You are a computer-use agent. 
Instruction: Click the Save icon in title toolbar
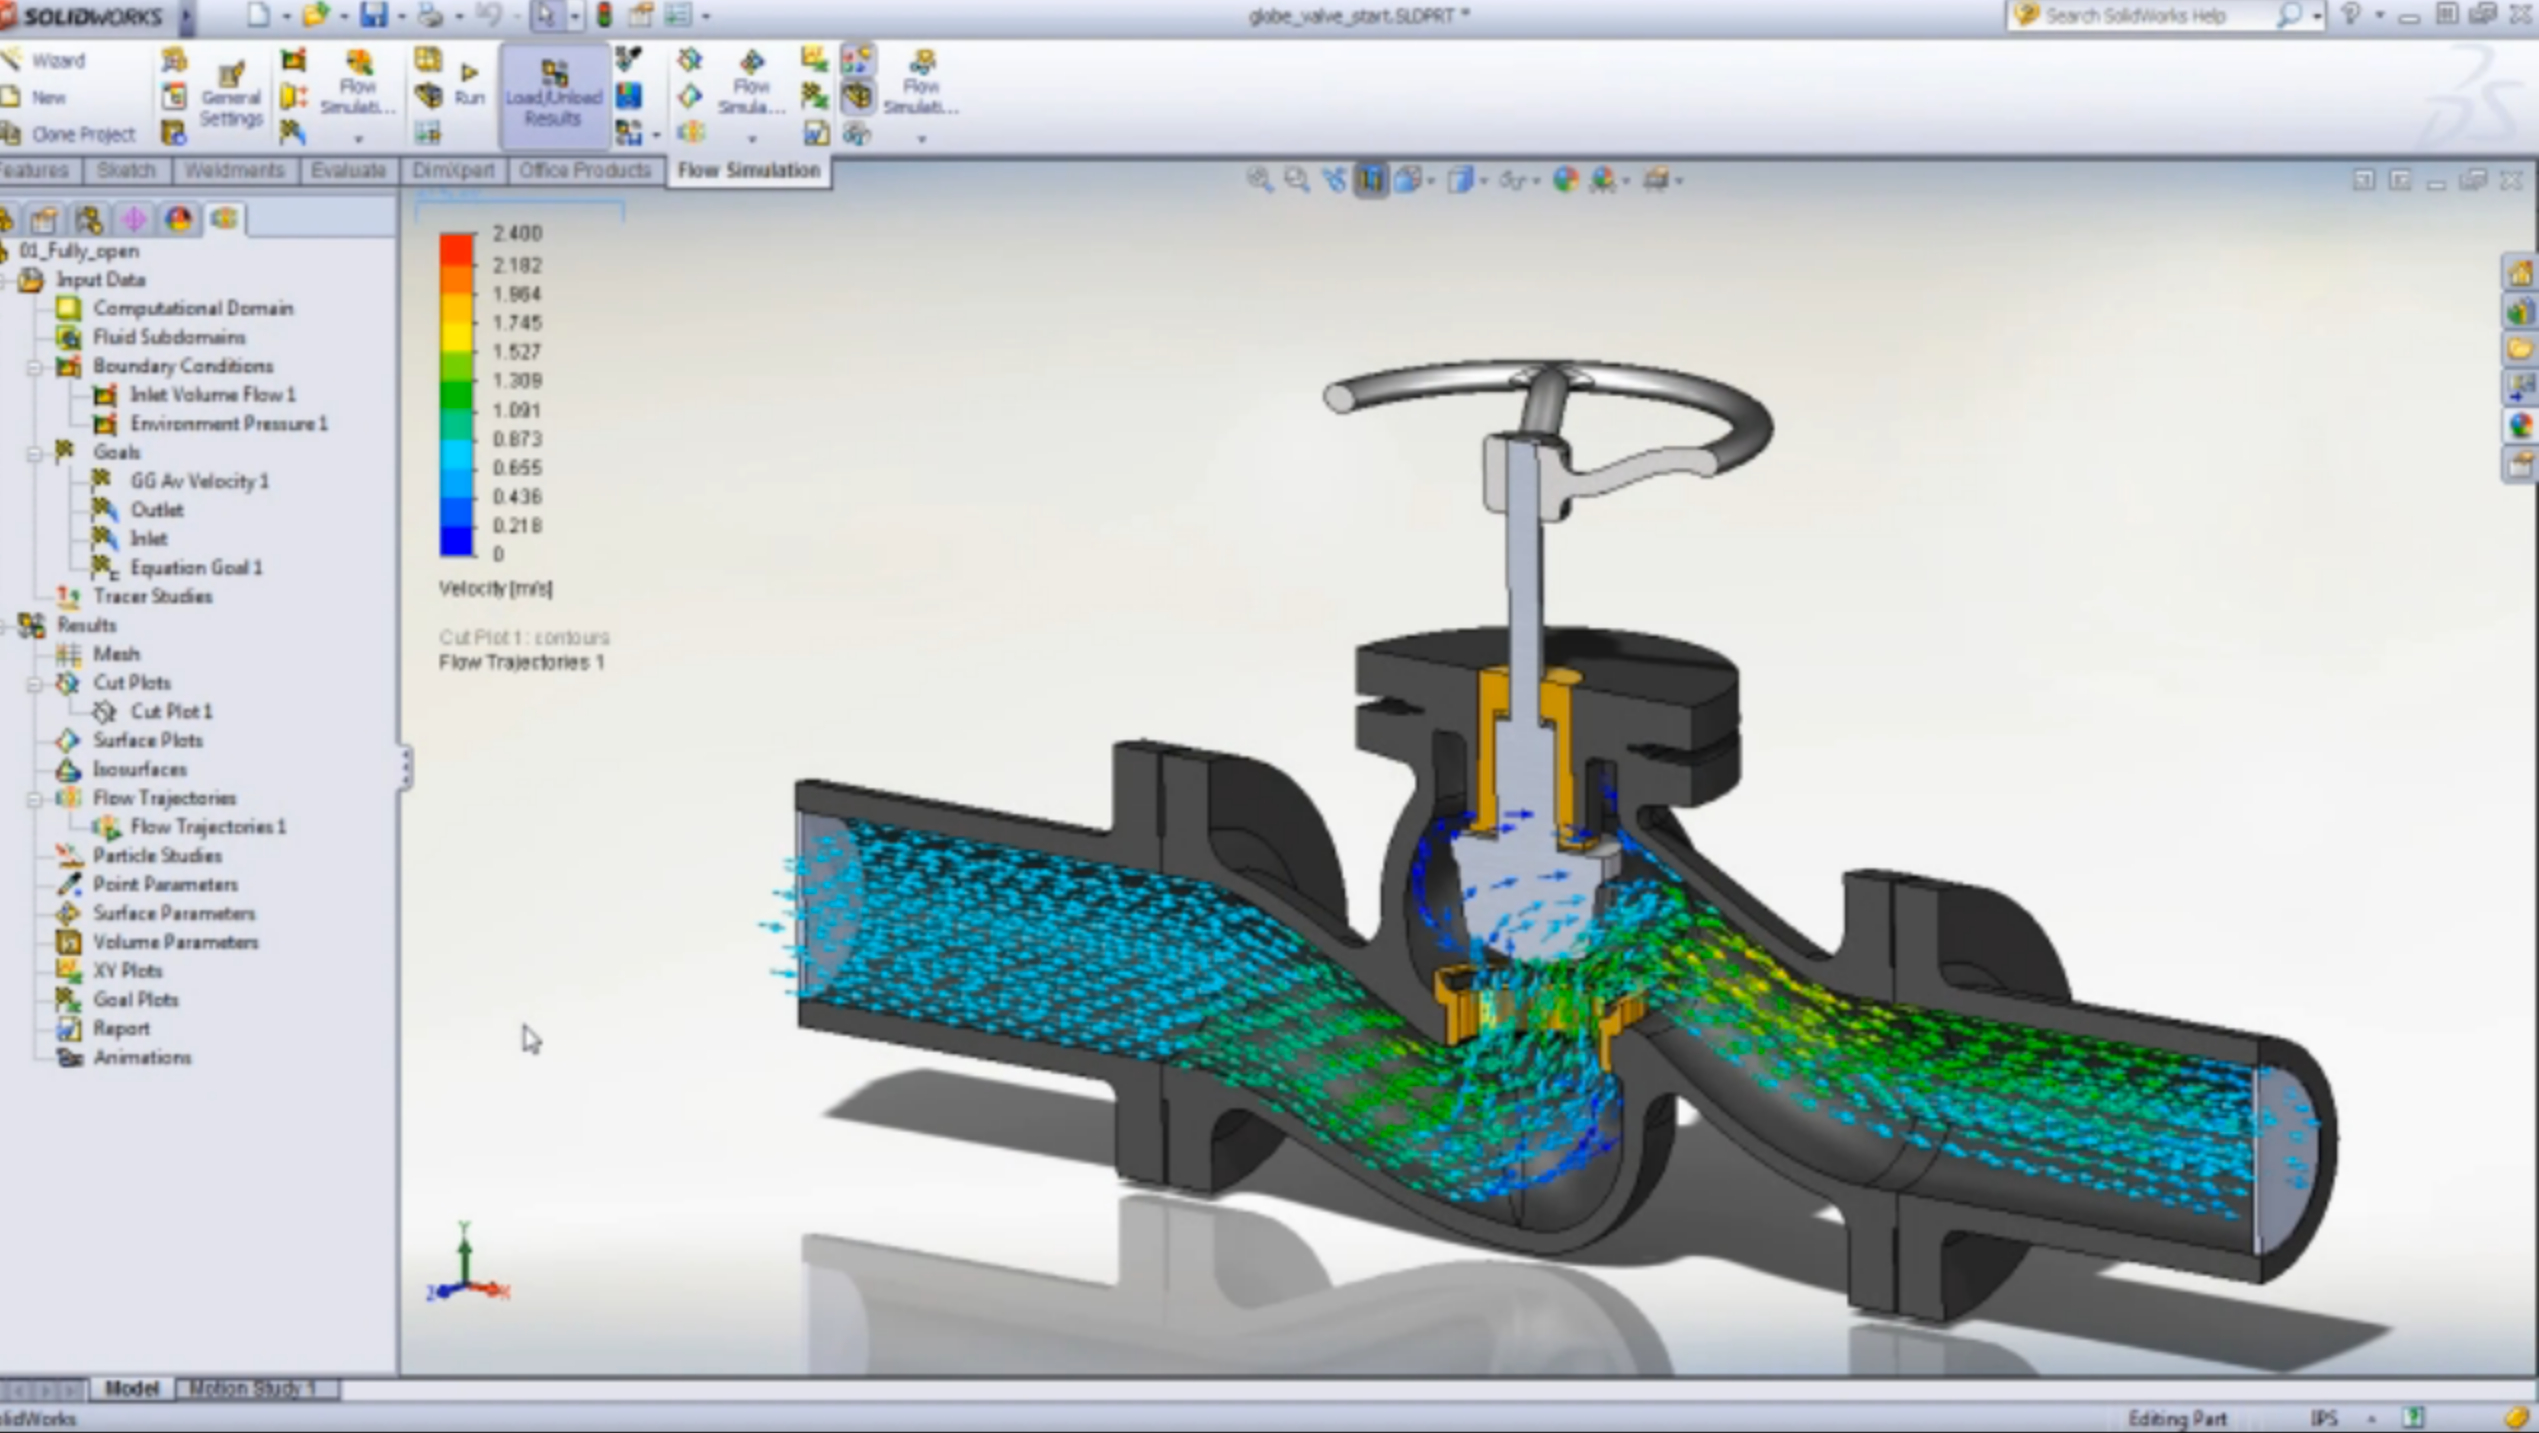point(373,15)
